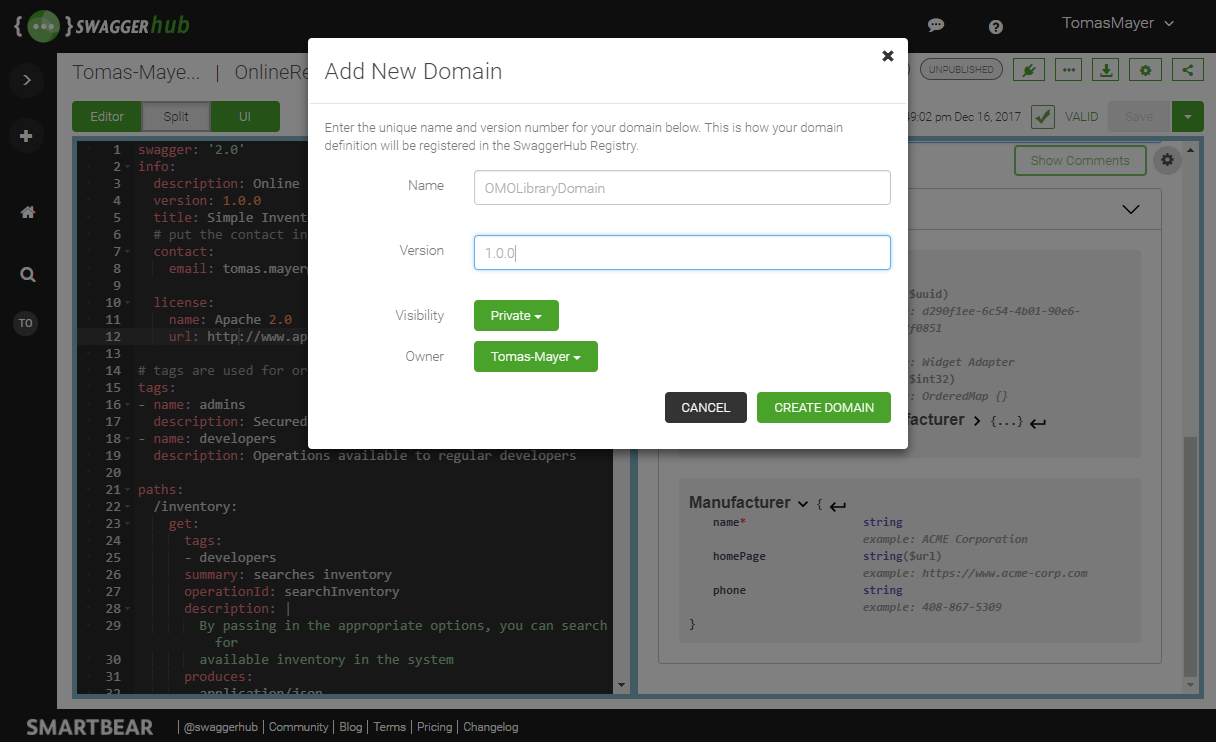Screen dimensions: 1216x742
Task: Open the Visibility Private dropdown
Action: pos(516,316)
